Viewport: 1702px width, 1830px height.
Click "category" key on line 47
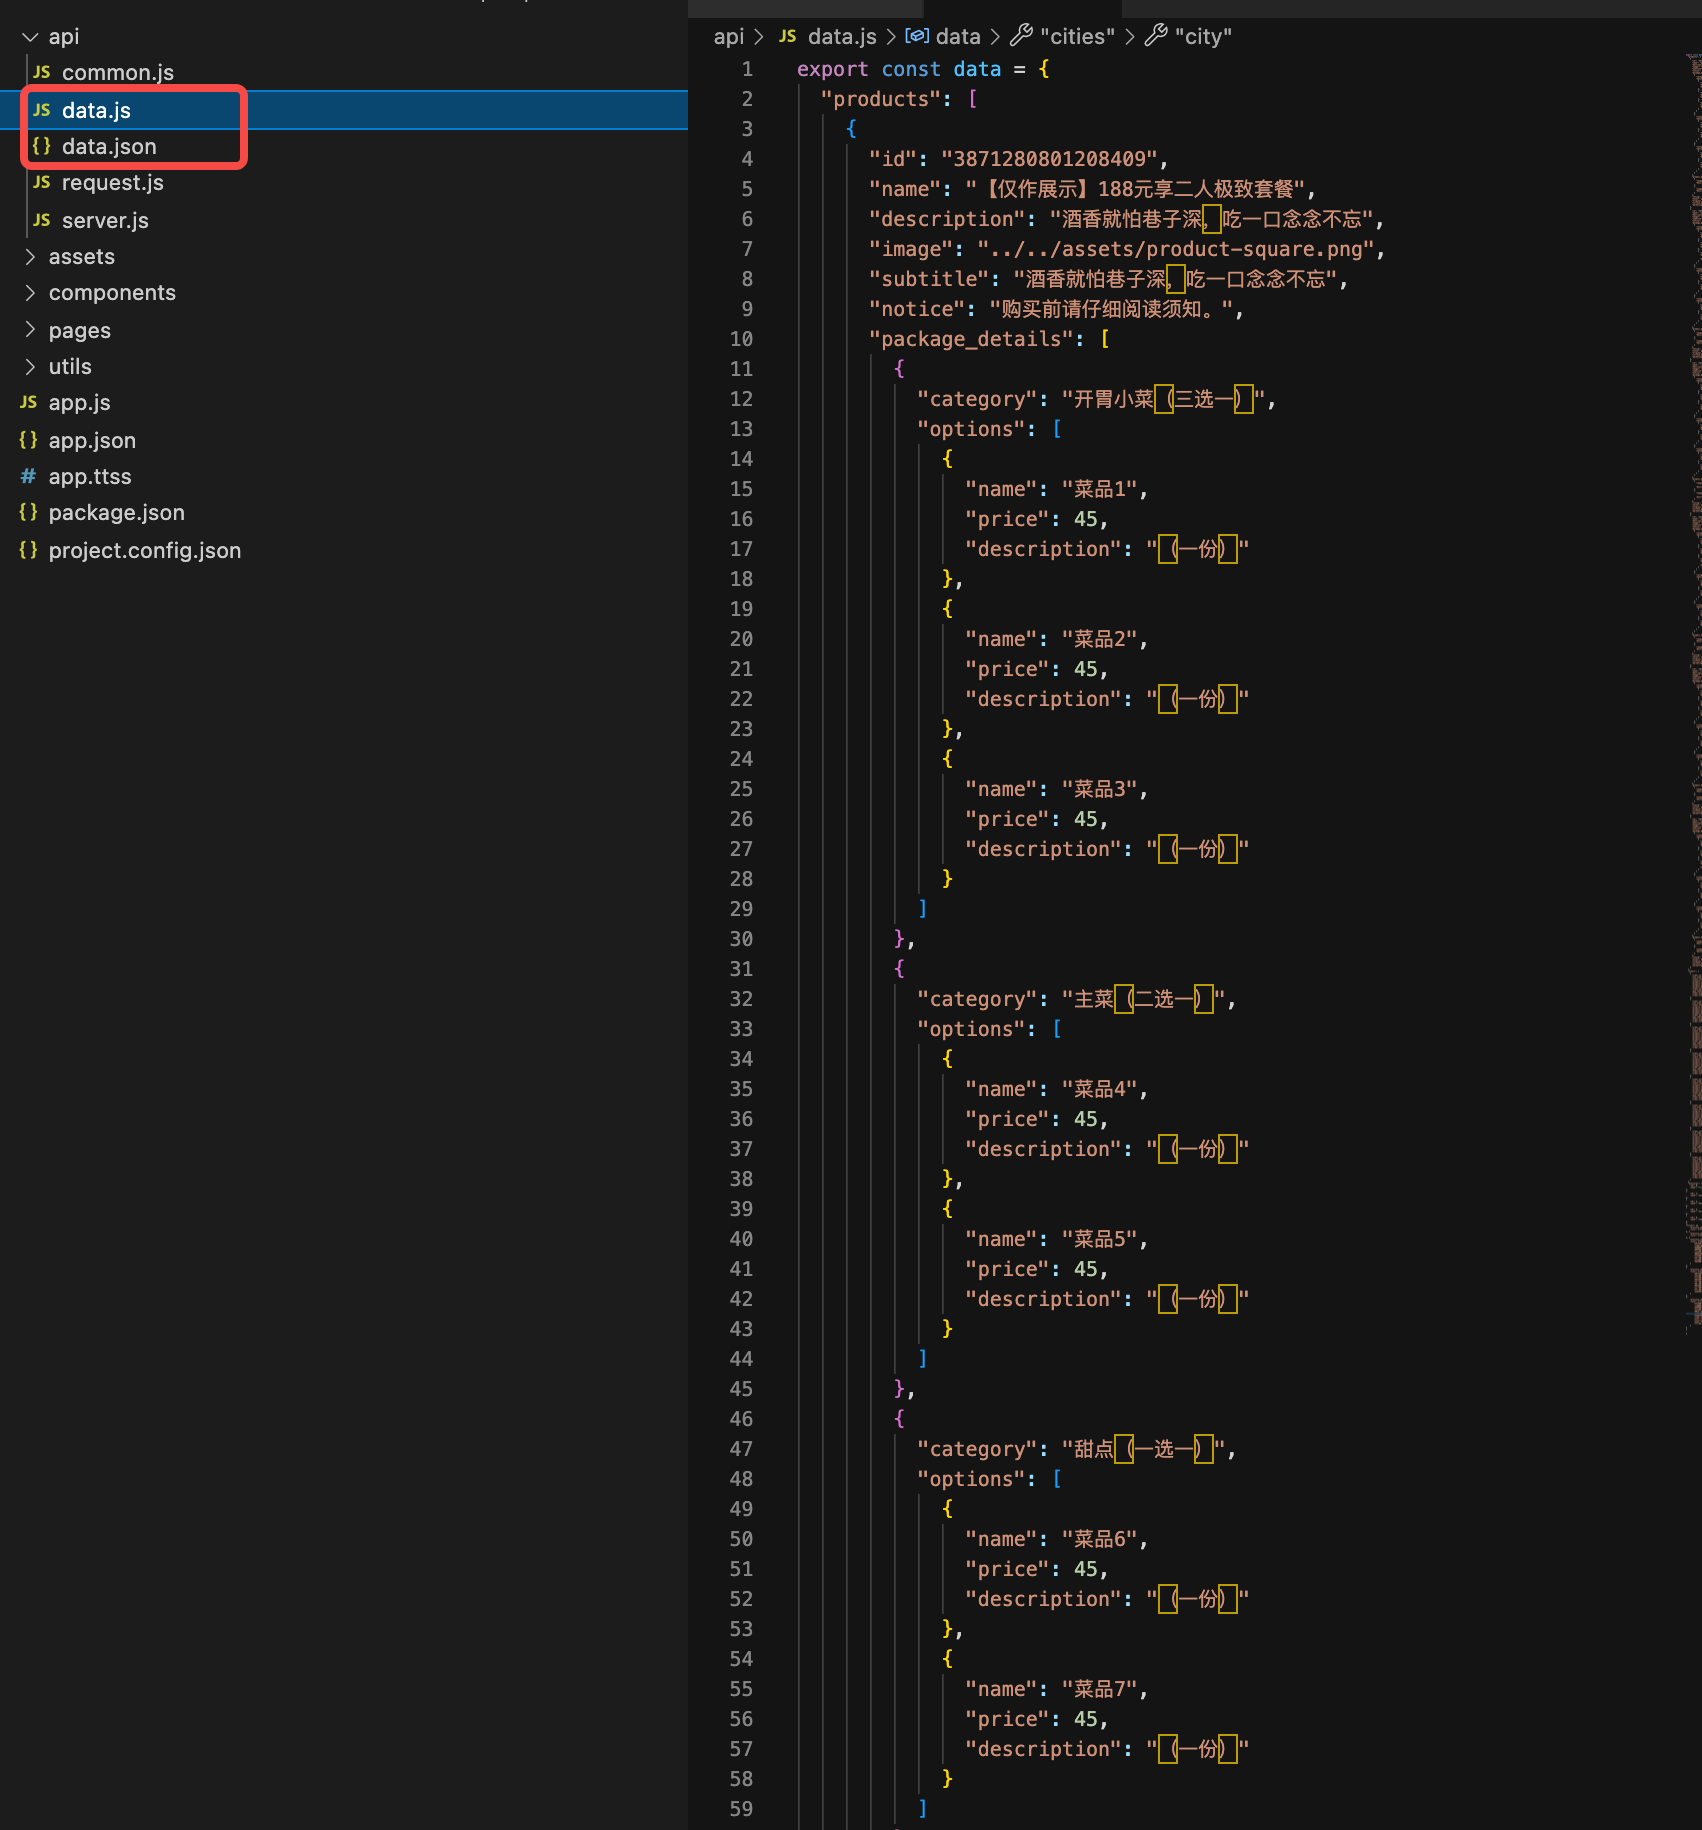977,1450
